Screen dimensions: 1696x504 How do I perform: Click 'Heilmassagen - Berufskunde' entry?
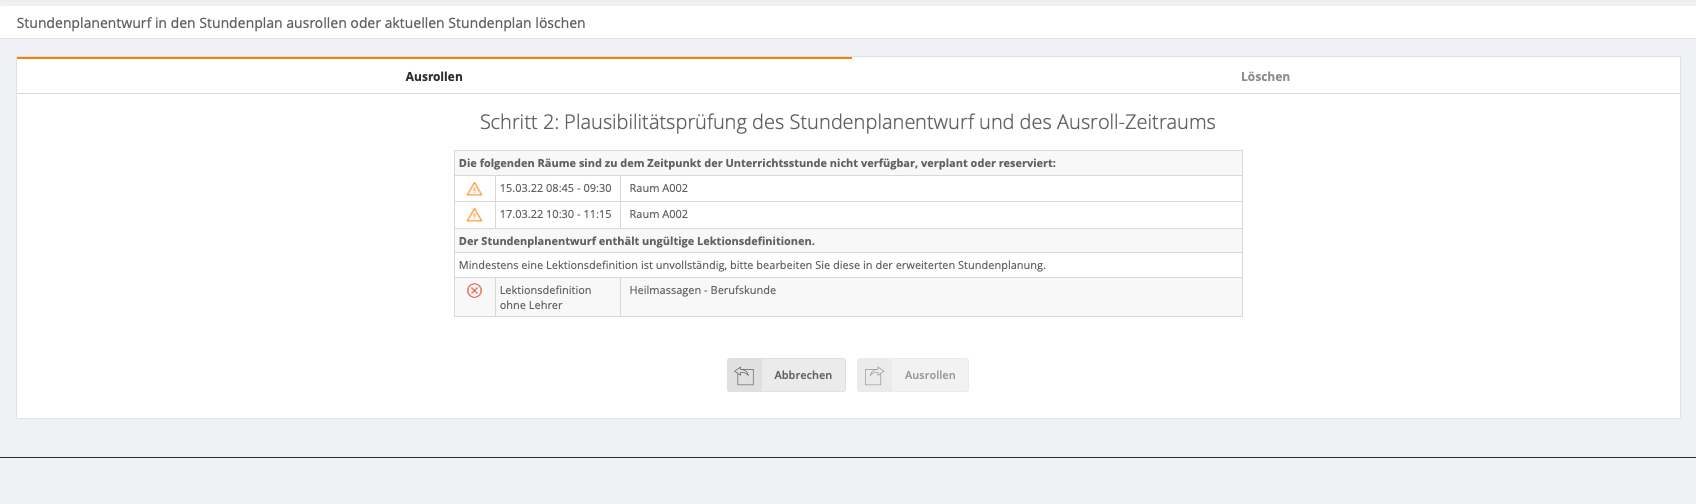(x=703, y=290)
